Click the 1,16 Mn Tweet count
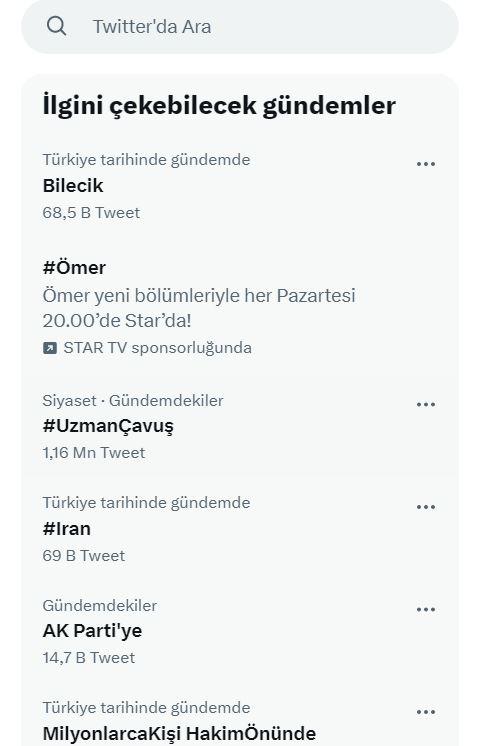 (x=94, y=452)
